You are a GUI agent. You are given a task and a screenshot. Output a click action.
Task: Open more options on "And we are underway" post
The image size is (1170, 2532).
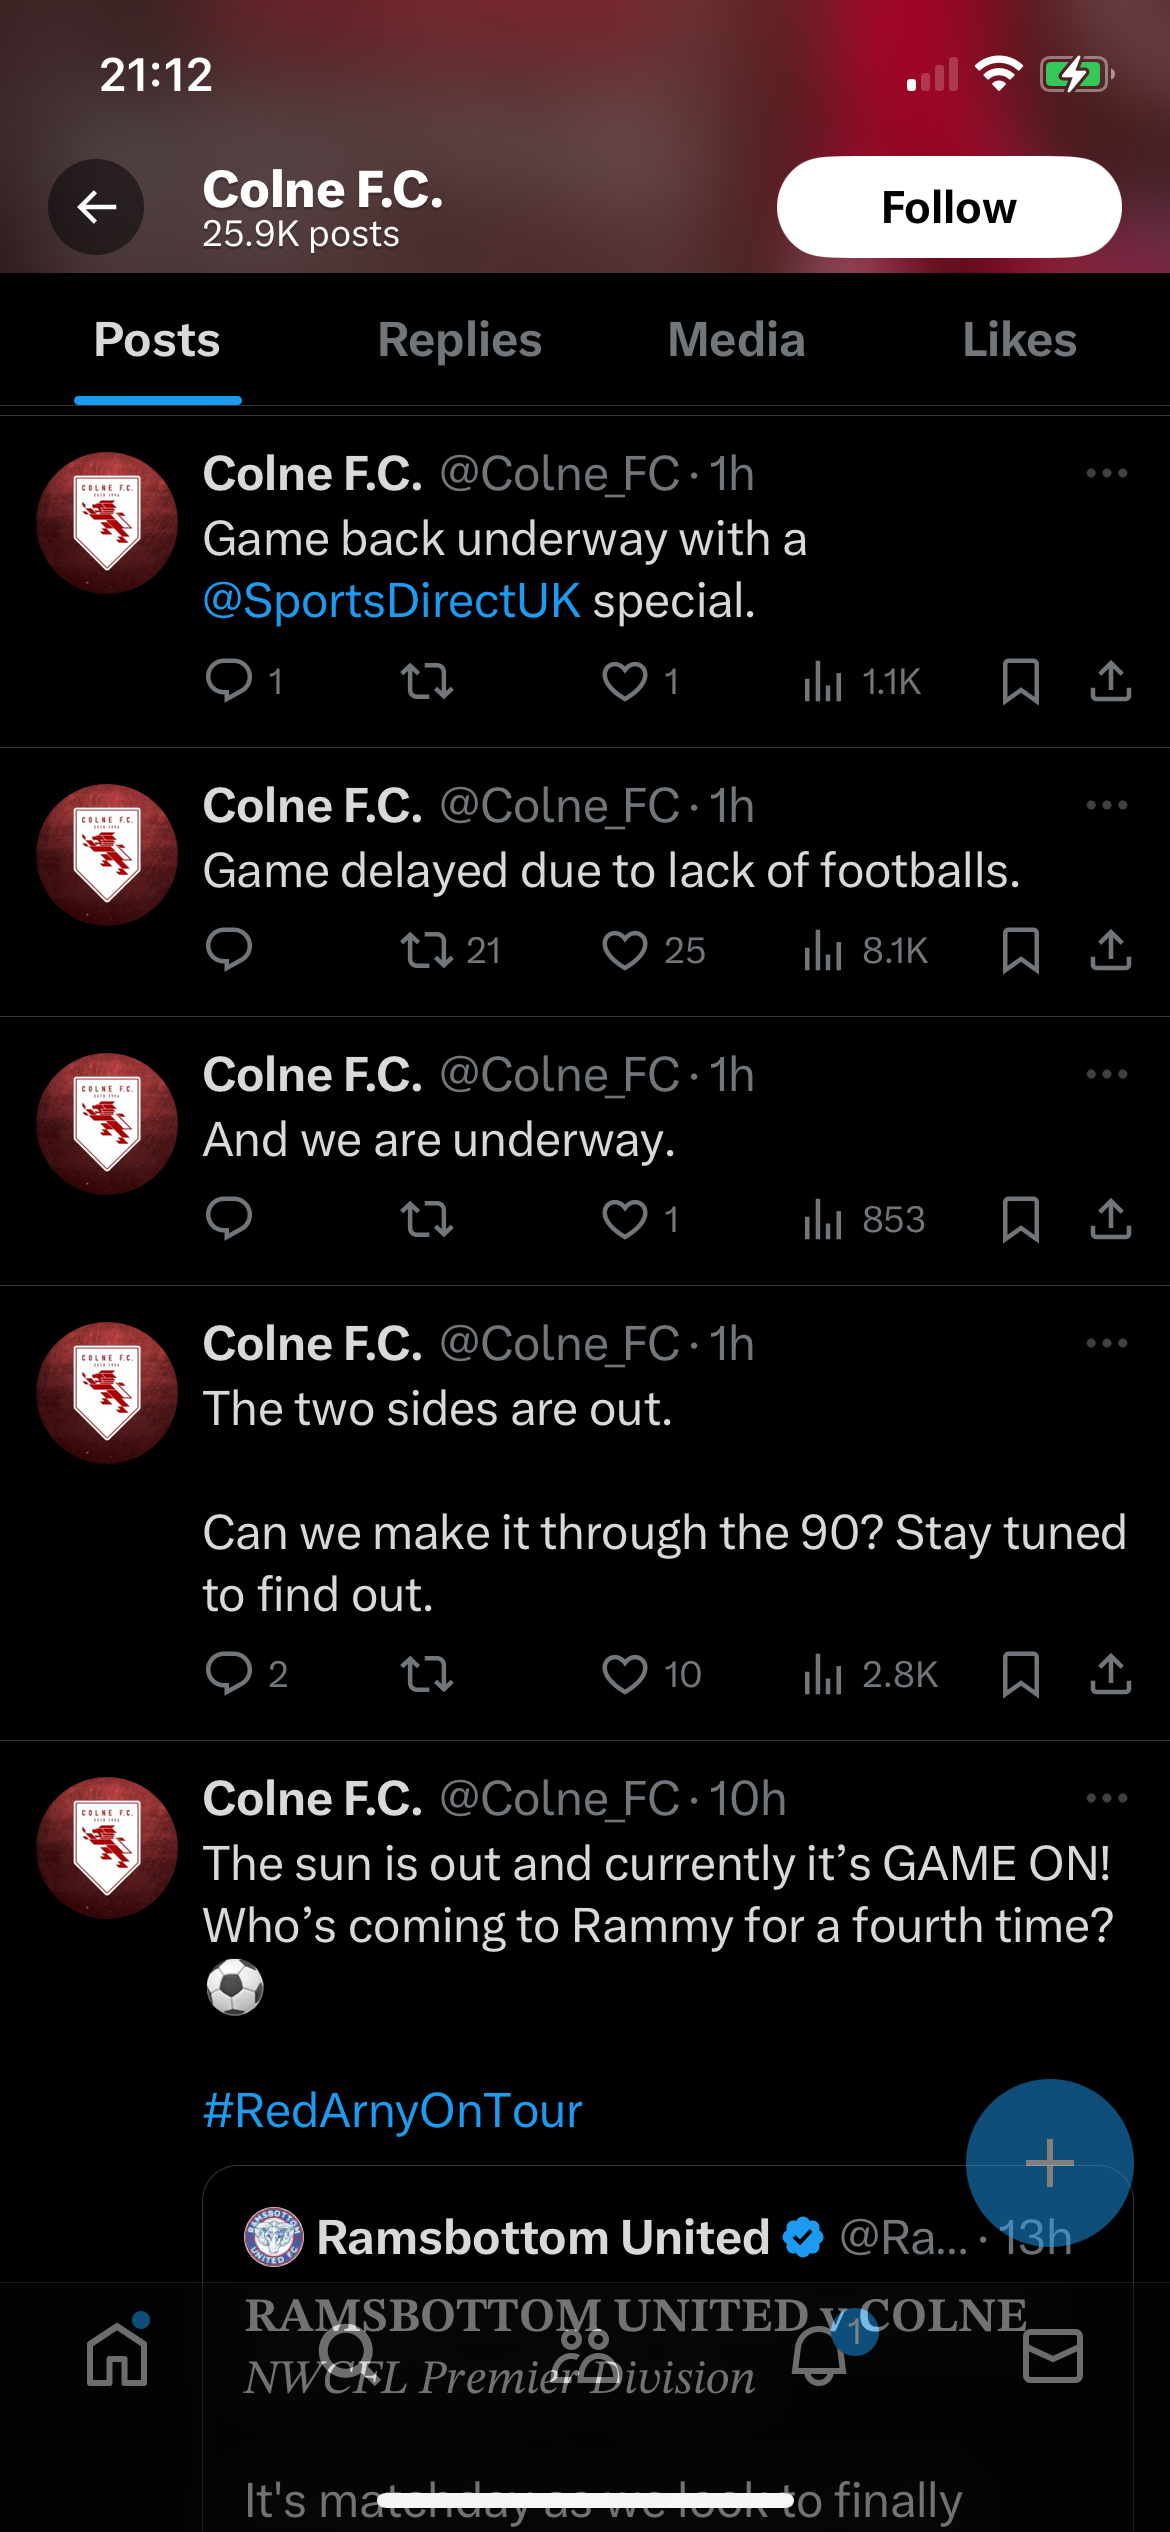point(1106,1074)
